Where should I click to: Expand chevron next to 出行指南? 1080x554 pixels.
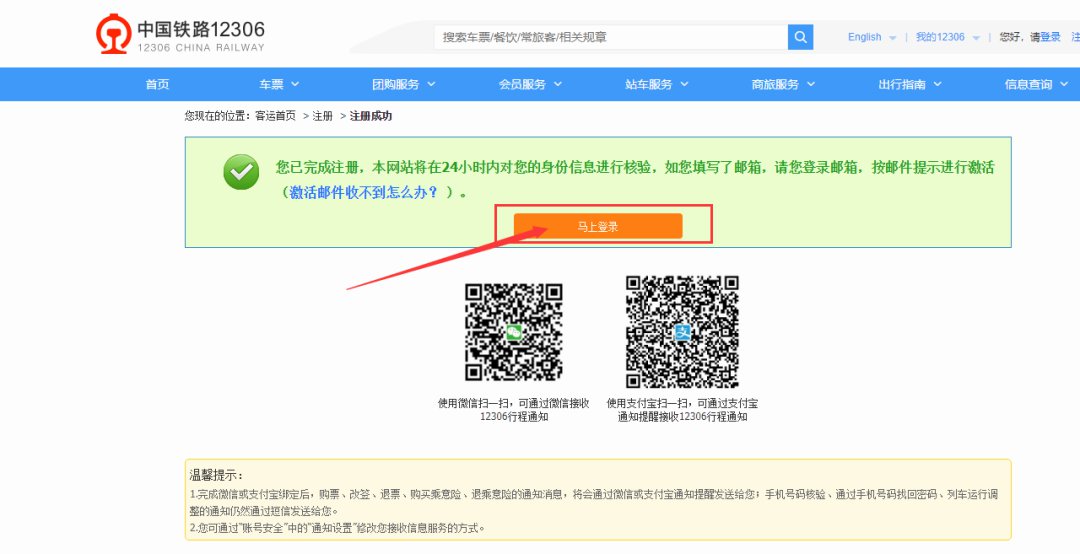point(937,84)
